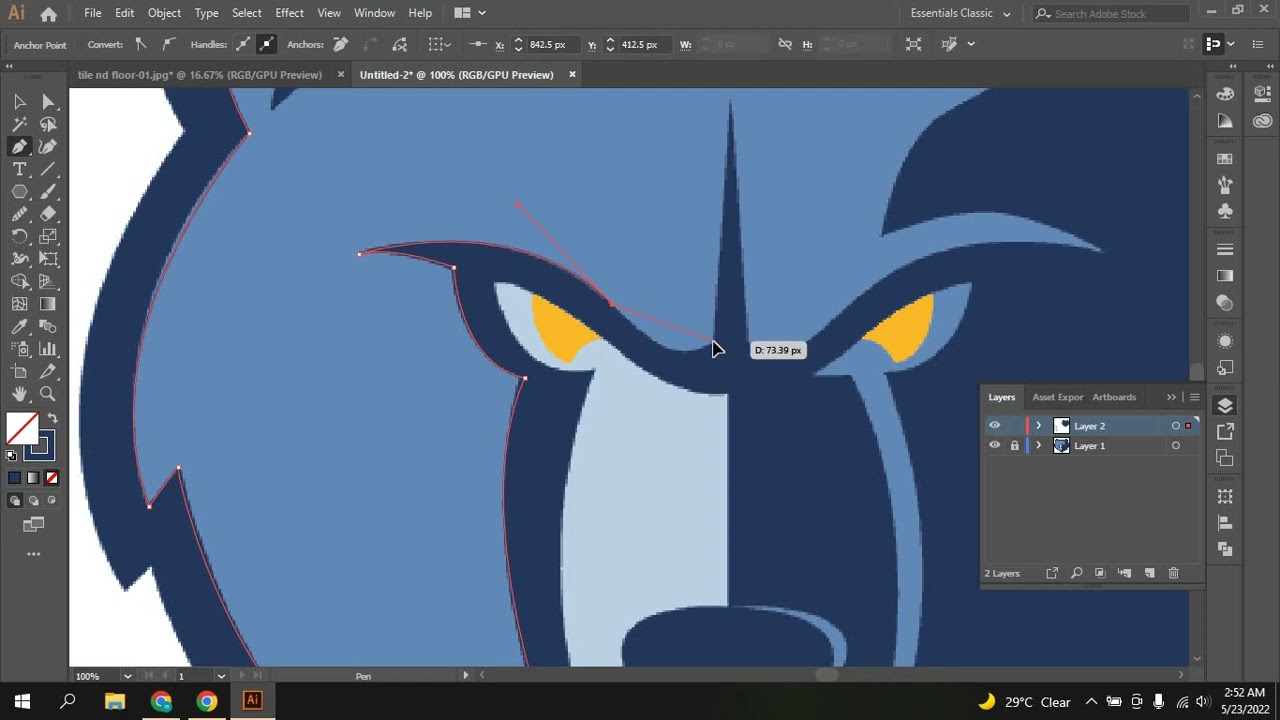The height and width of the screenshot is (720, 1280).
Task: Open the Color panel palette icon
Action: pos(1225,93)
